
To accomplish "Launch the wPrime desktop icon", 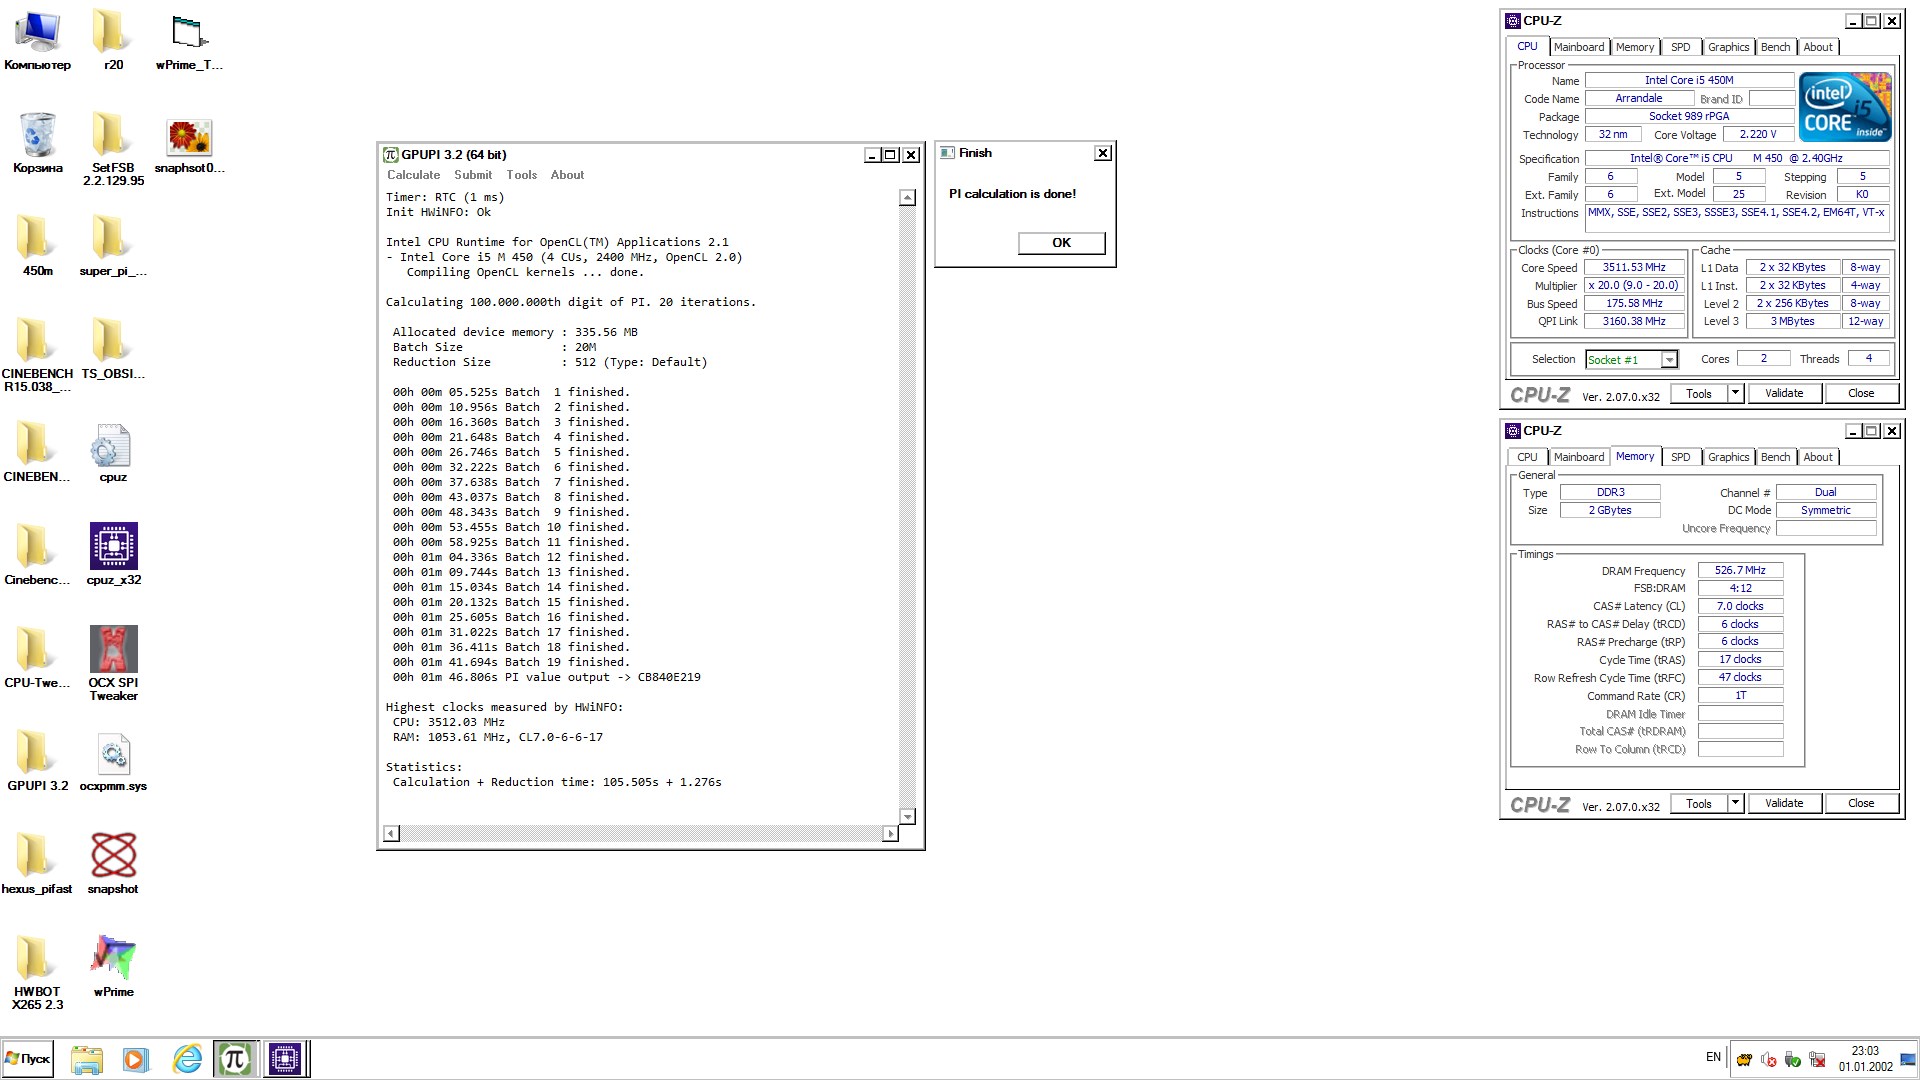I will coord(113,968).
